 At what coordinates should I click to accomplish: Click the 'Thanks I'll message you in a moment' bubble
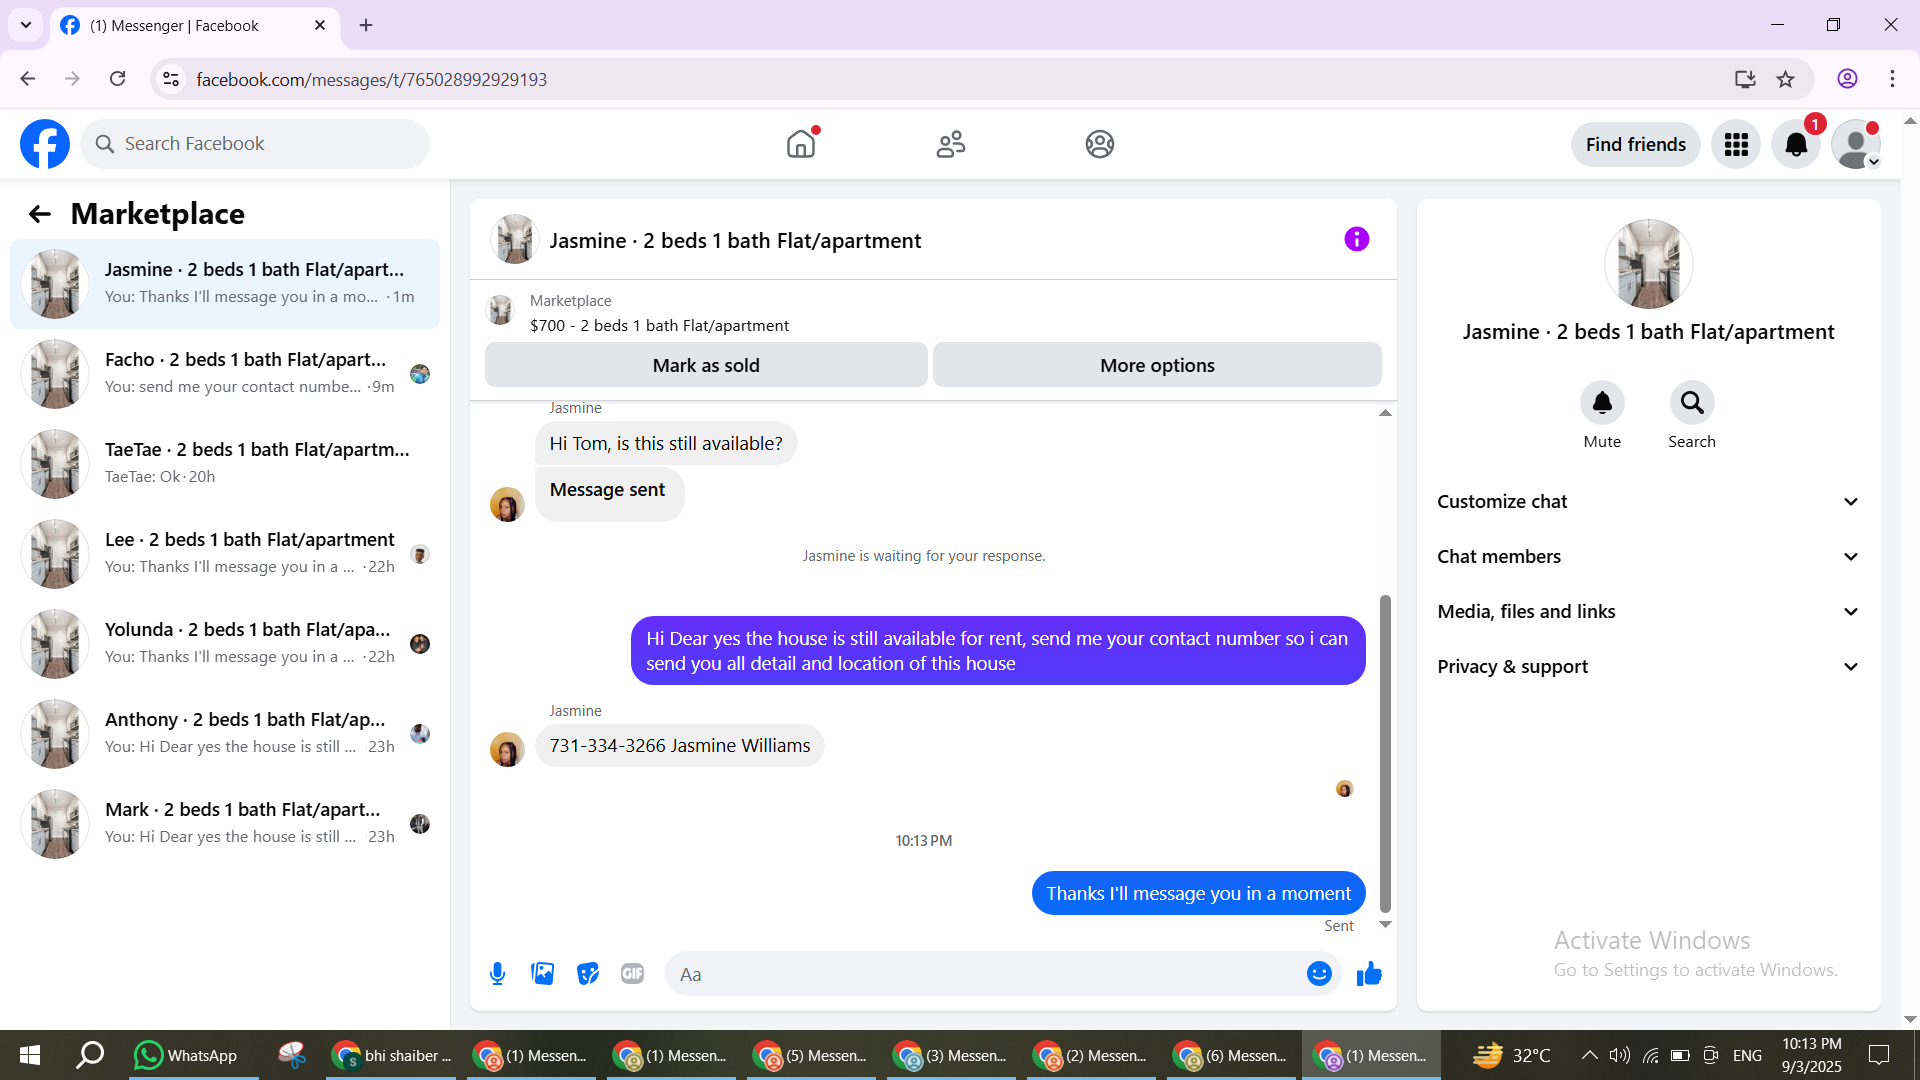tap(1198, 894)
